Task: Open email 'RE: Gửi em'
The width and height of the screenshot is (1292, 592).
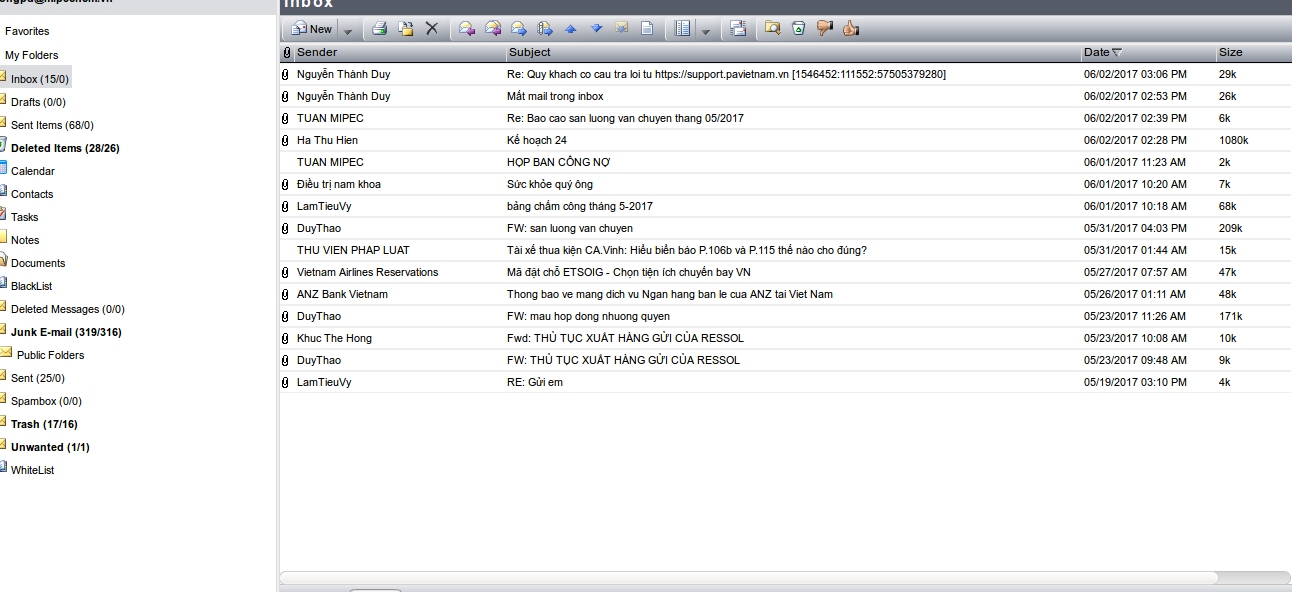Action: pos(785,382)
